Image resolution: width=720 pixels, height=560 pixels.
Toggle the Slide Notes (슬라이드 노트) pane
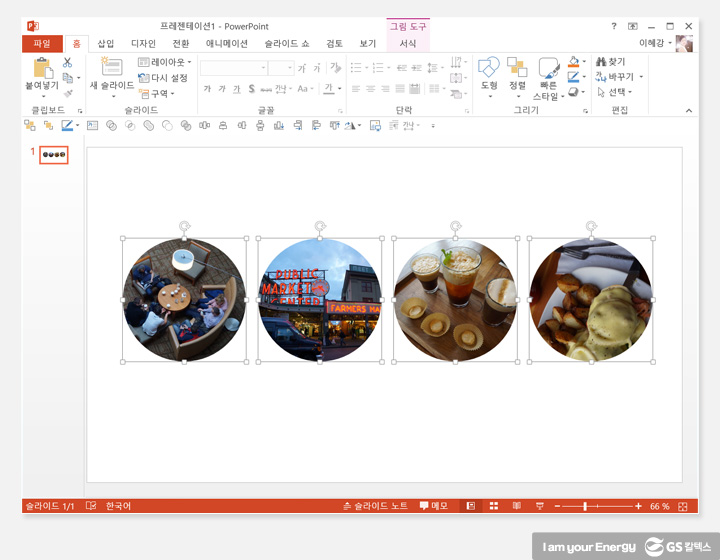(375, 506)
